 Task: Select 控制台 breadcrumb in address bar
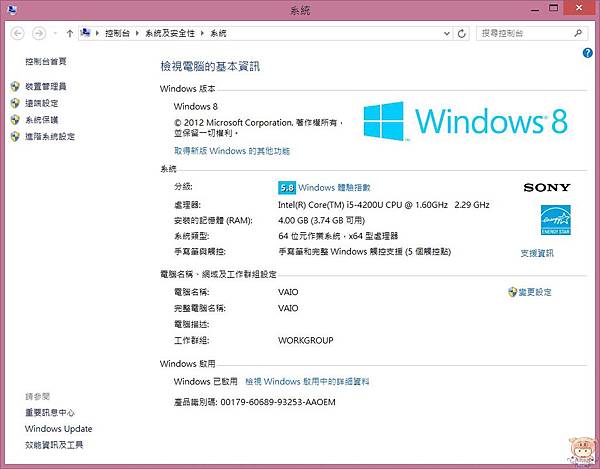[117, 34]
